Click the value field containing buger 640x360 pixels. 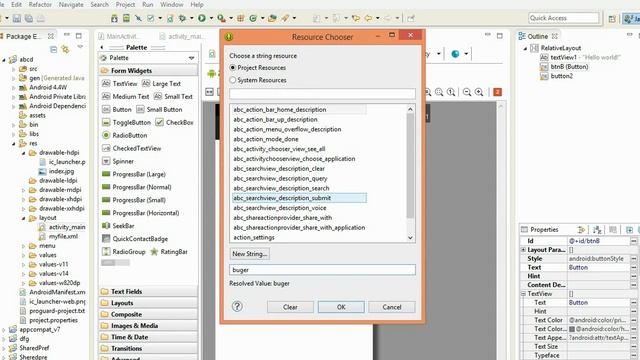pyautogui.click(x=322, y=270)
